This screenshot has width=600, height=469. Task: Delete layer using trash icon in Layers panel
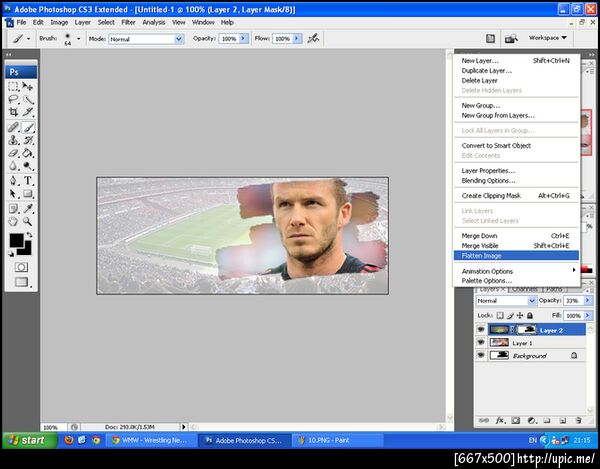click(577, 420)
